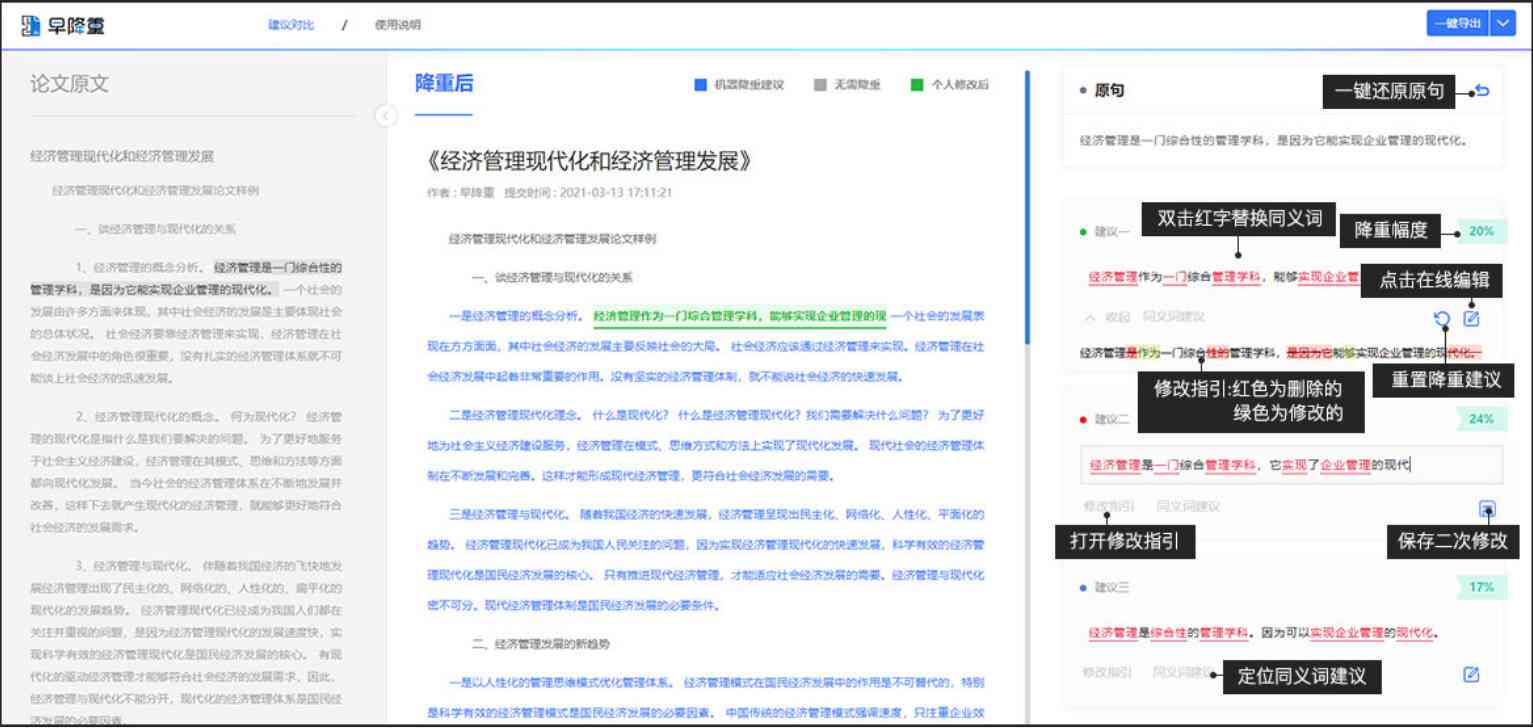Click red word 现代化 at the end of 建议三
1533x728 pixels.
pyautogui.click(x=1415, y=633)
